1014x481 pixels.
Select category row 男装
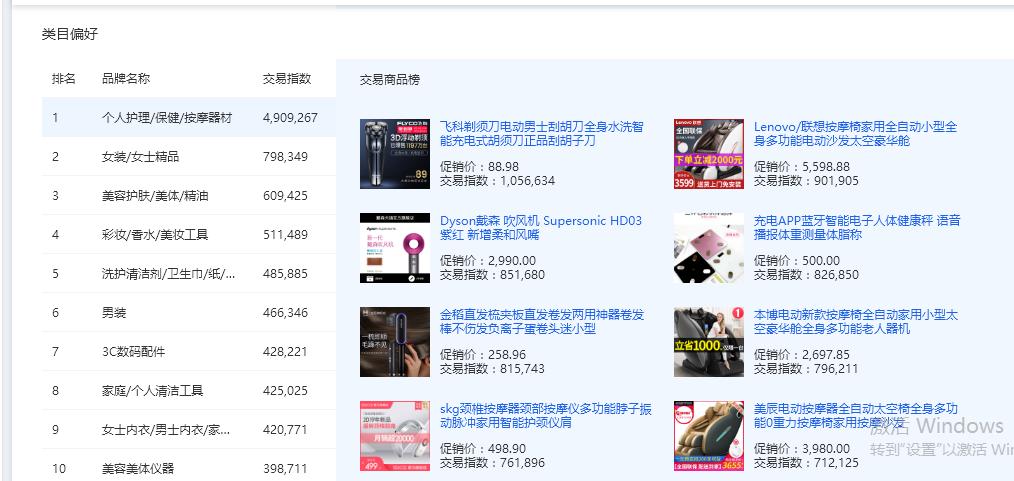click(x=189, y=312)
